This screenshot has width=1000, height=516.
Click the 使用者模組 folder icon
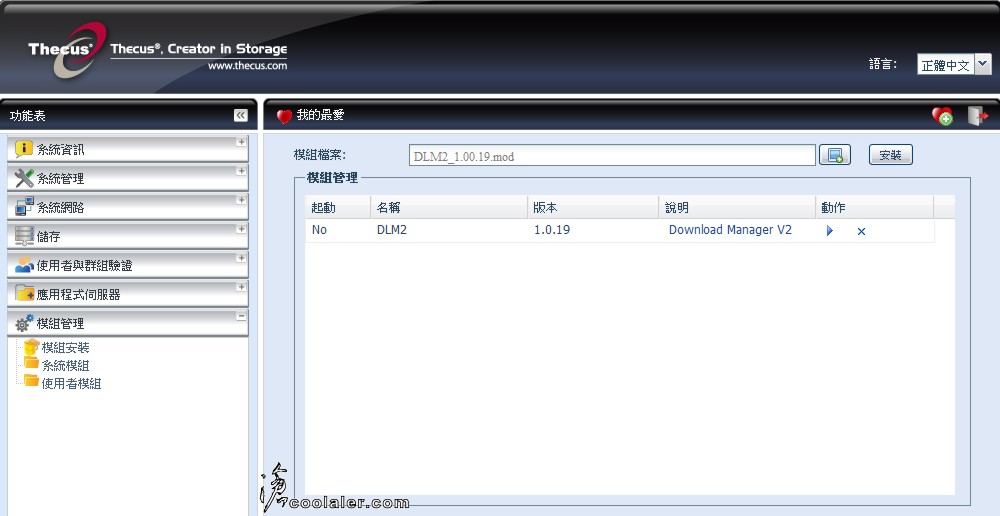point(31,381)
